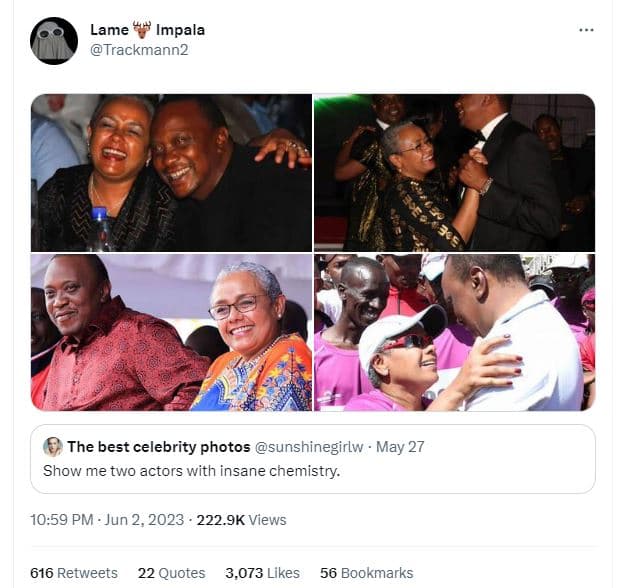Click the deer emoji in the display name
The height and width of the screenshot is (588, 621).
pyautogui.click(x=143, y=30)
